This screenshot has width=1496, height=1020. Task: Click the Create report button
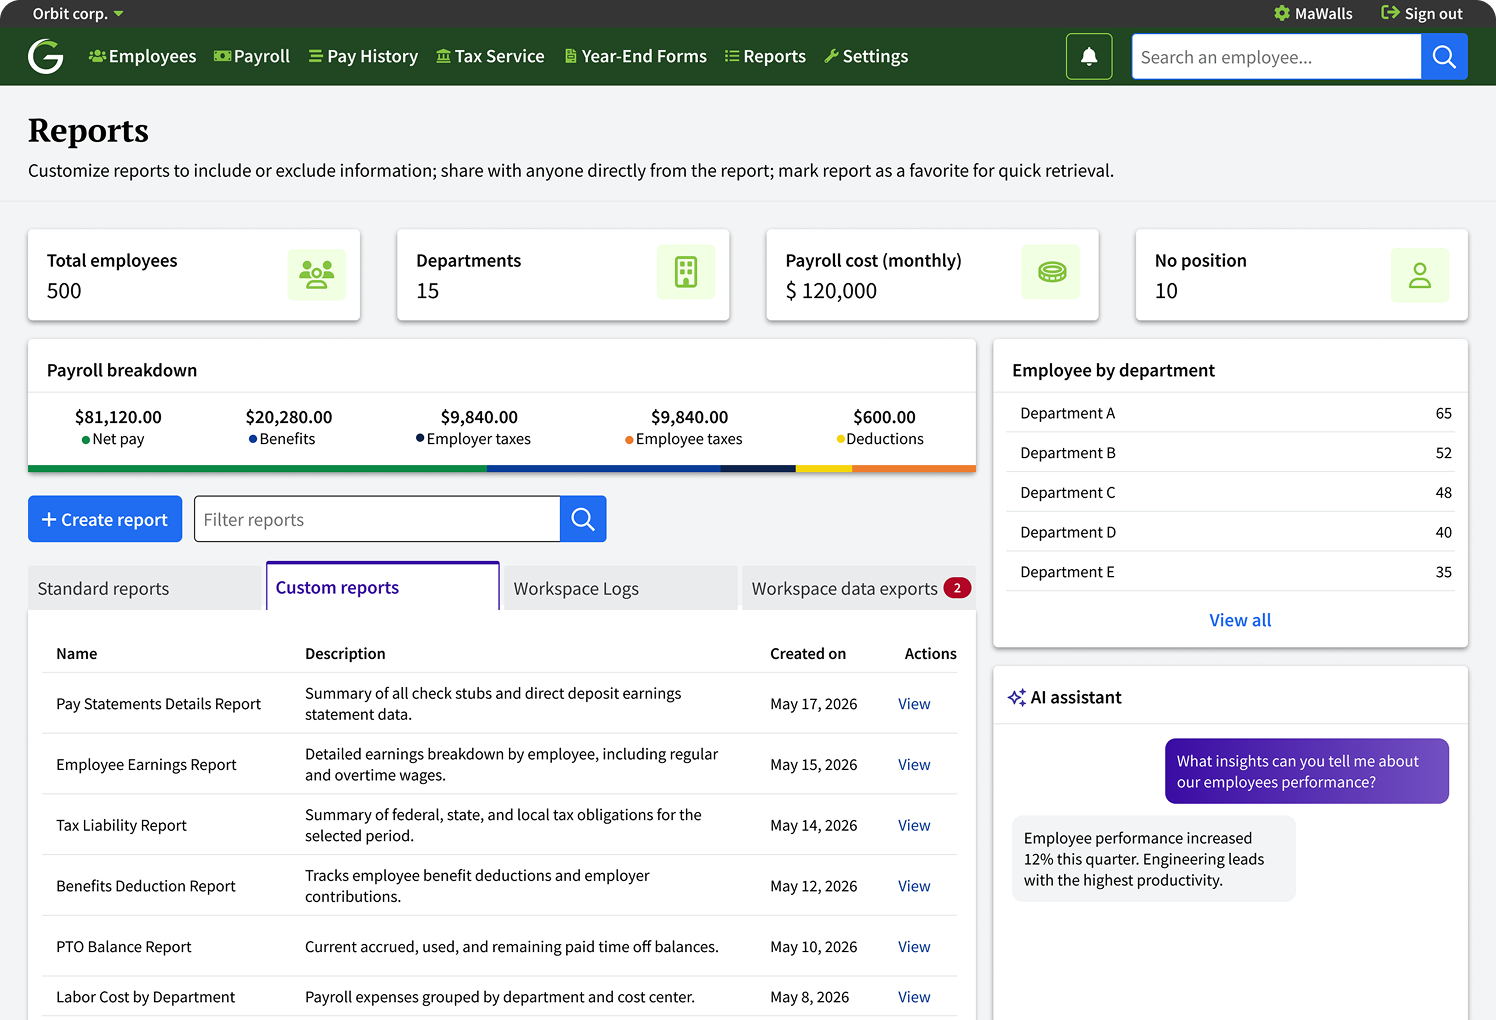point(105,519)
